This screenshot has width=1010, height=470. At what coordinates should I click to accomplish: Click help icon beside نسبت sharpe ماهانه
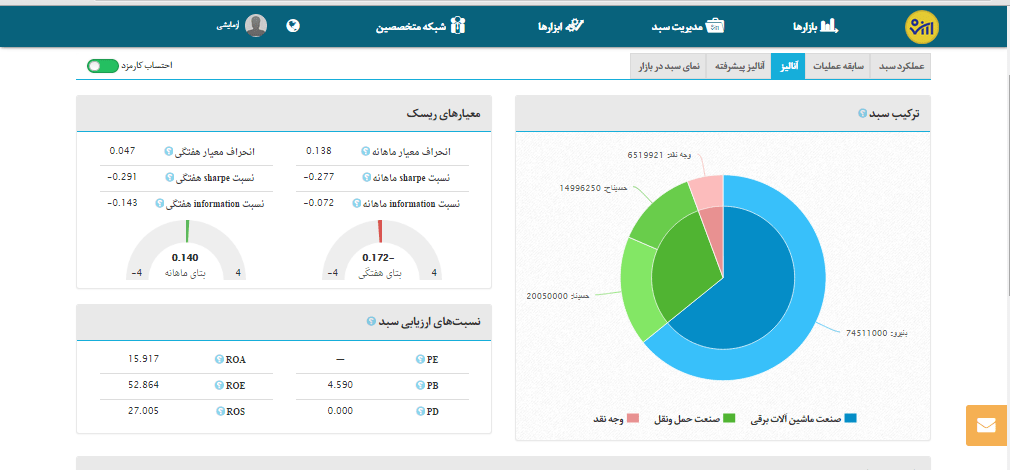tap(367, 177)
